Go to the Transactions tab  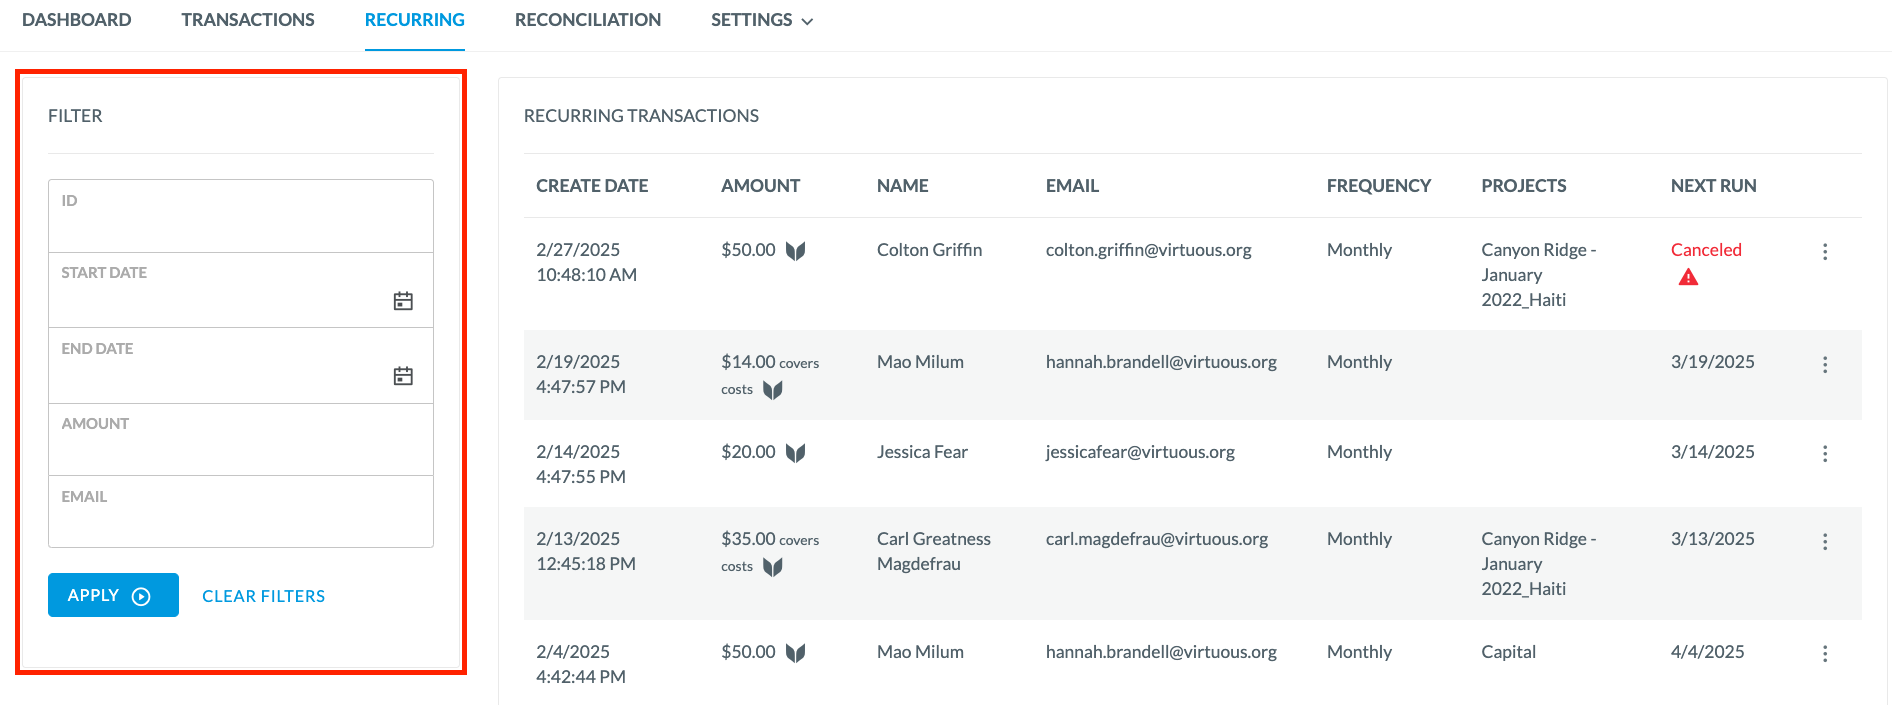[248, 20]
